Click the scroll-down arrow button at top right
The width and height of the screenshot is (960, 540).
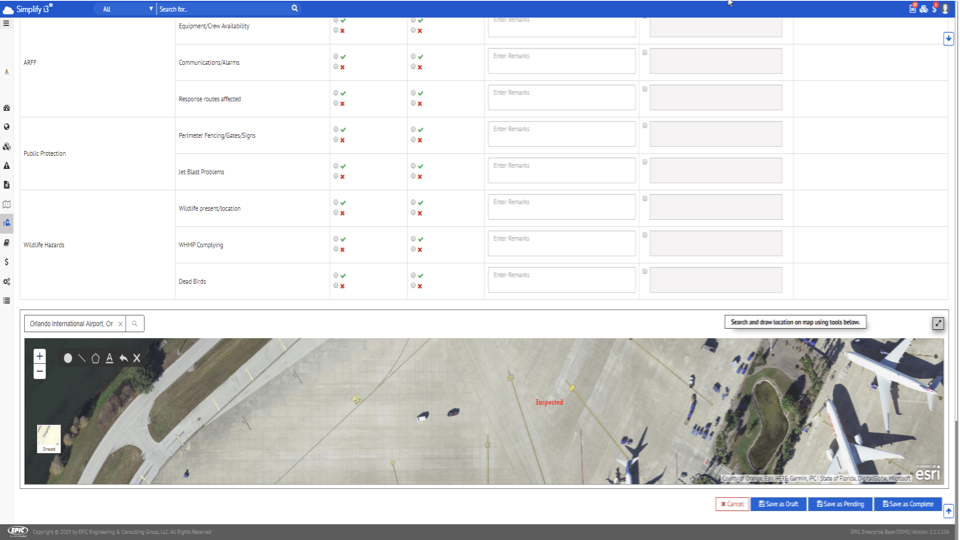[948, 39]
